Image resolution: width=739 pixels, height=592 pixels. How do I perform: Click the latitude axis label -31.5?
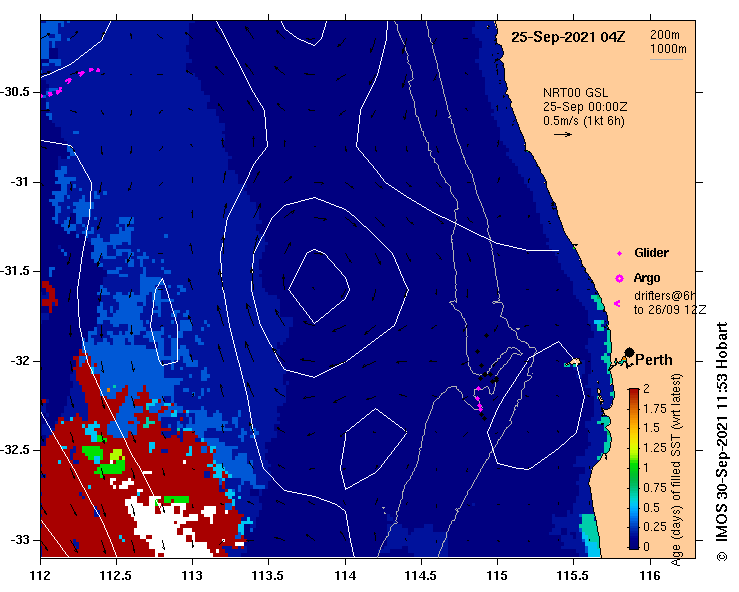coord(15,271)
